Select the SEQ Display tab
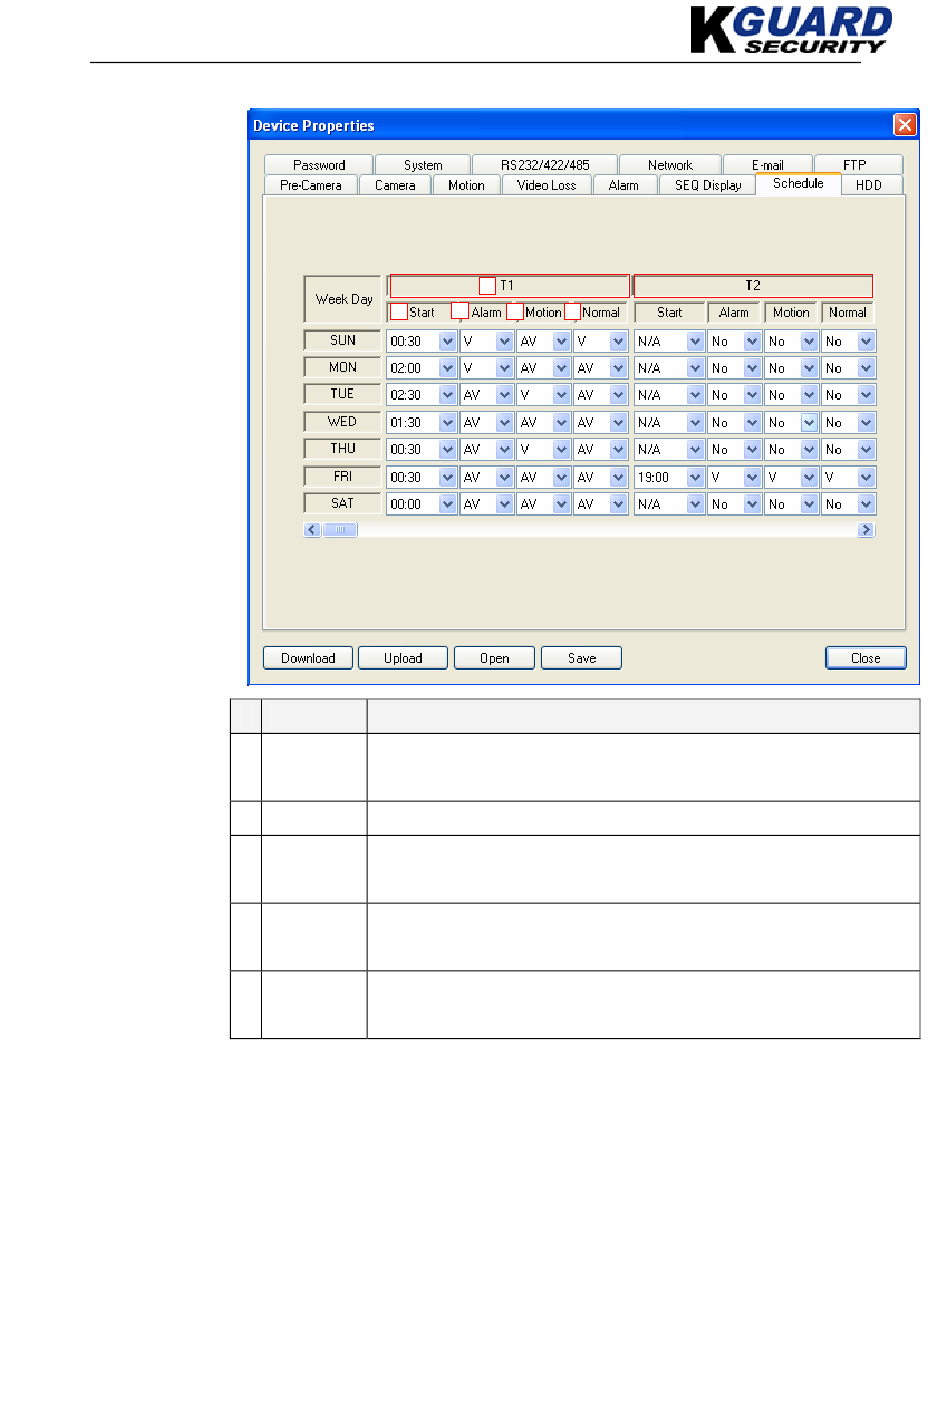 tap(708, 185)
